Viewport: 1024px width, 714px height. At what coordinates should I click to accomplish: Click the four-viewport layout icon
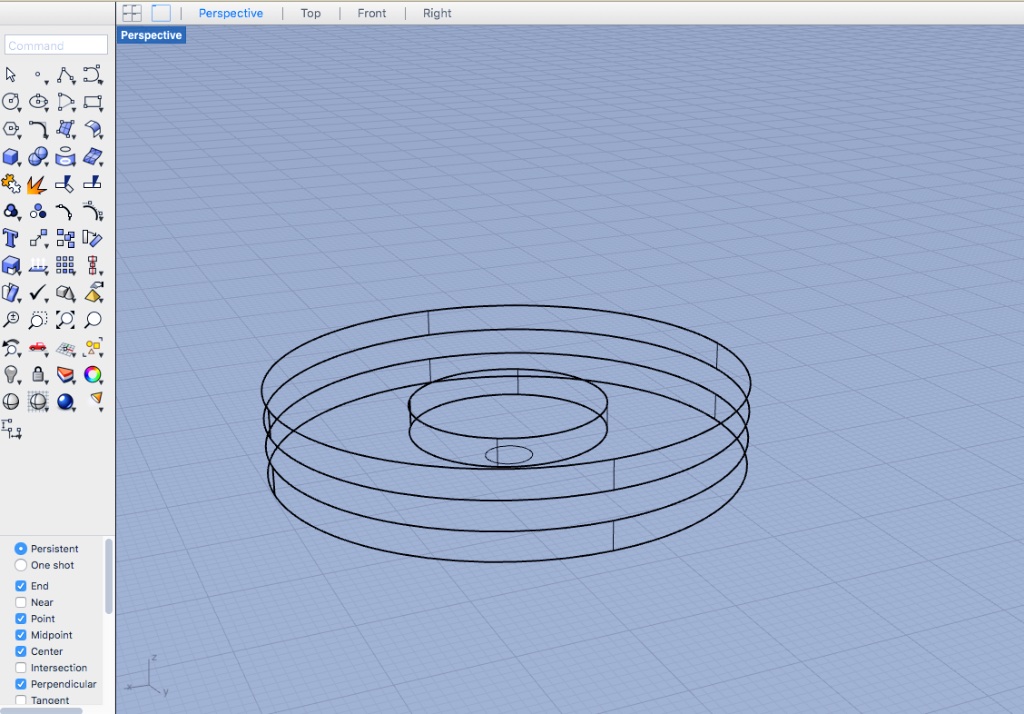[132, 13]
